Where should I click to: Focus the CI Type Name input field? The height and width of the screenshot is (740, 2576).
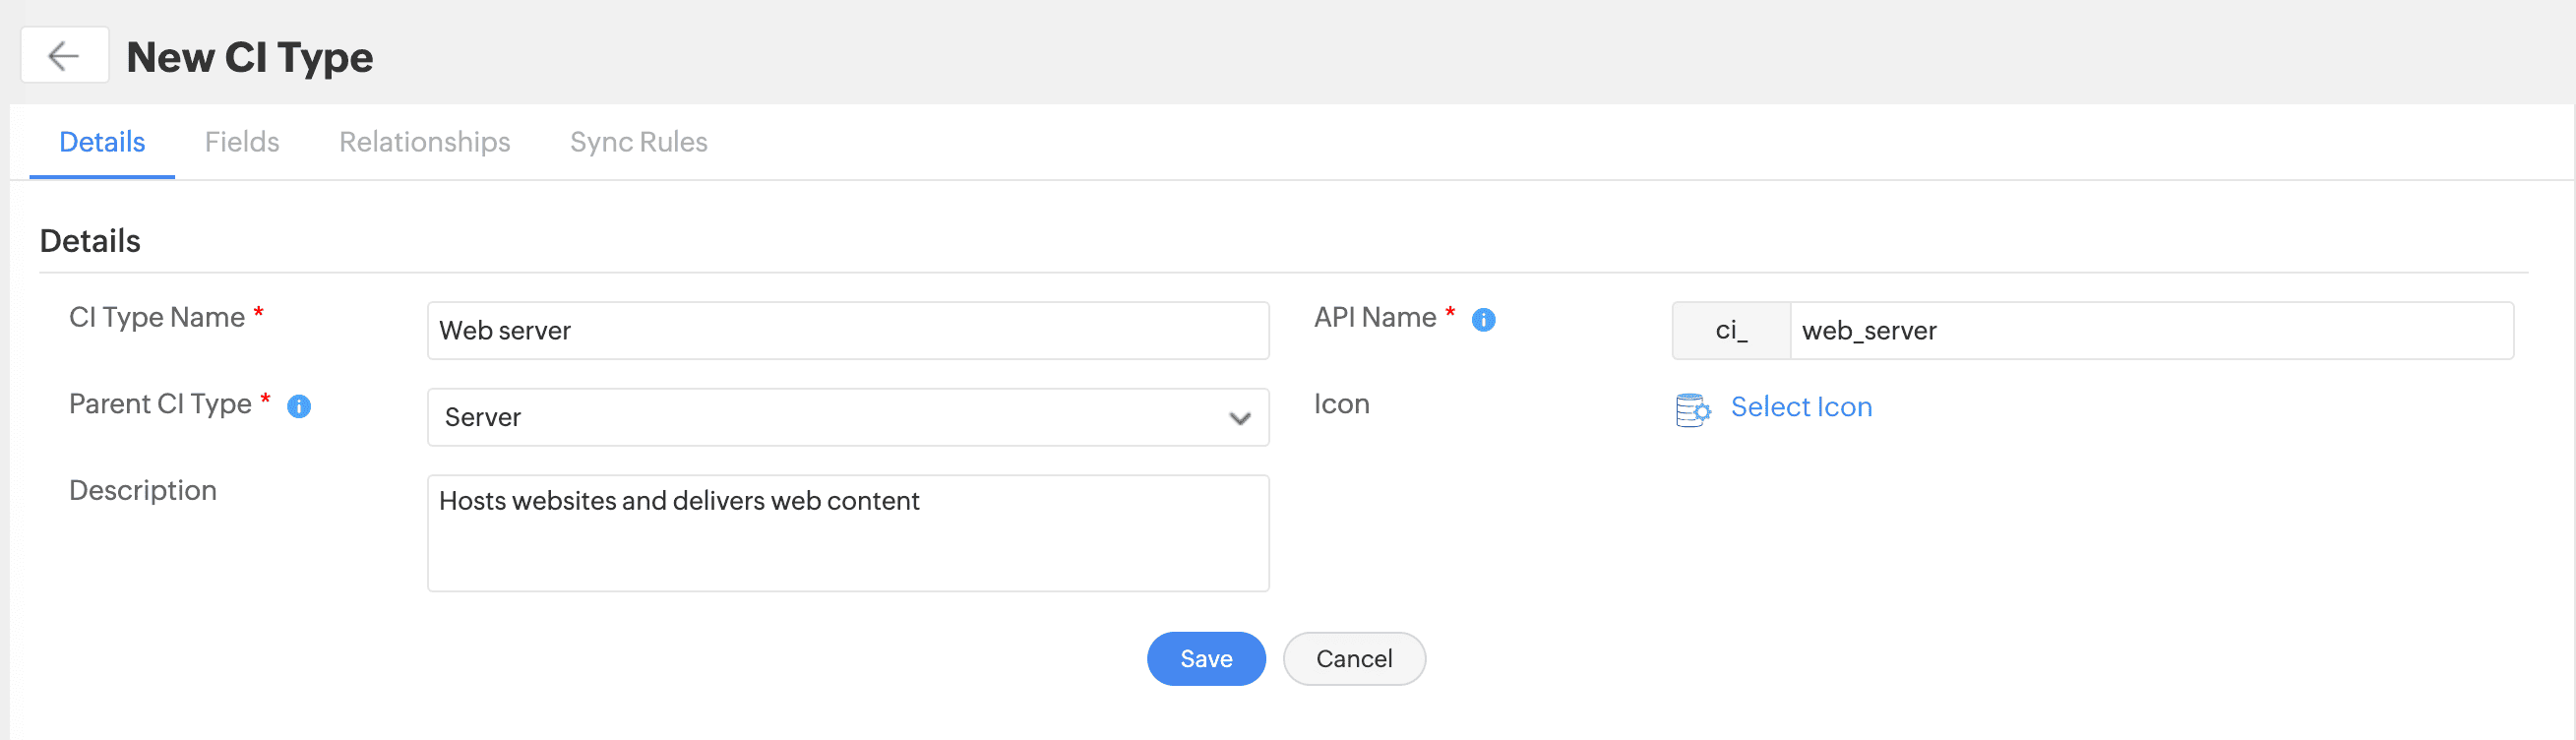click(847, 331)
